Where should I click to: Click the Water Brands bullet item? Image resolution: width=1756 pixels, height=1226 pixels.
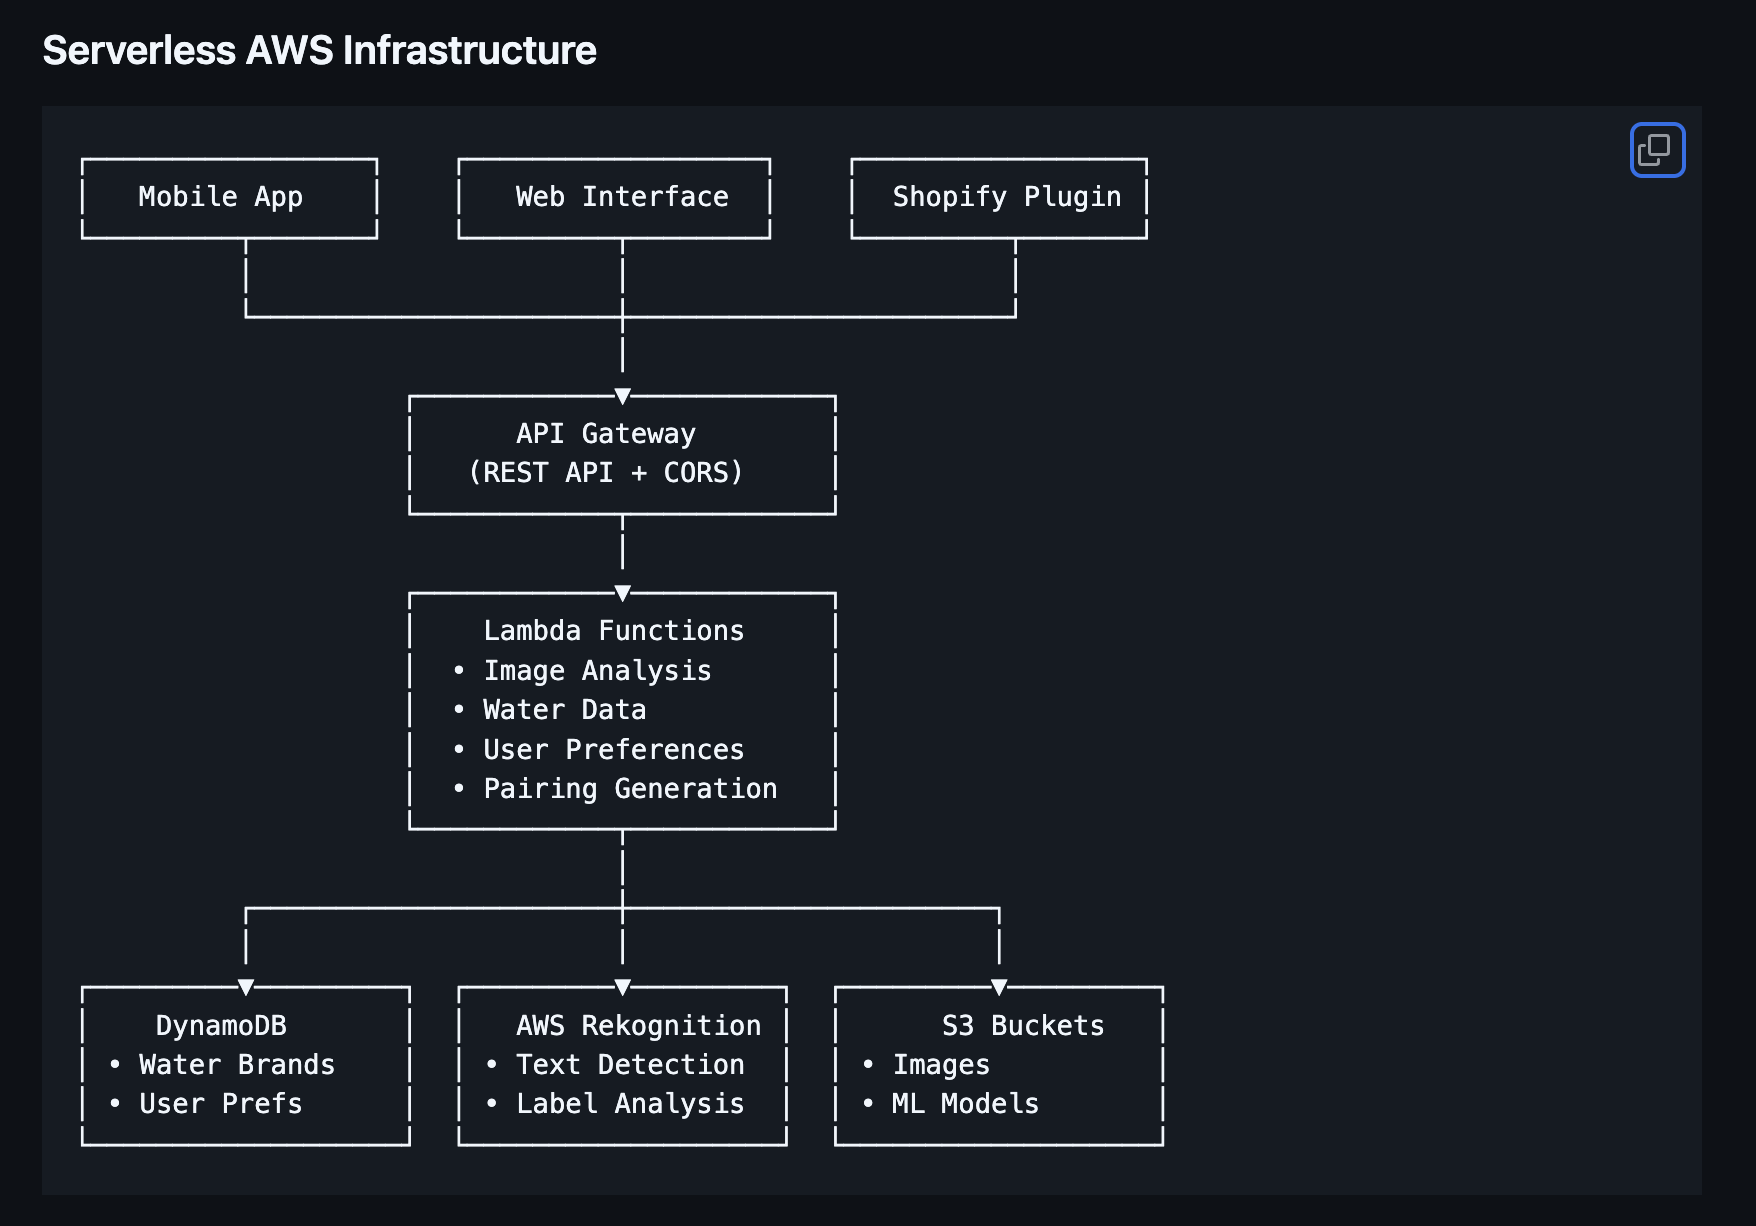[x=237, y=1065]
